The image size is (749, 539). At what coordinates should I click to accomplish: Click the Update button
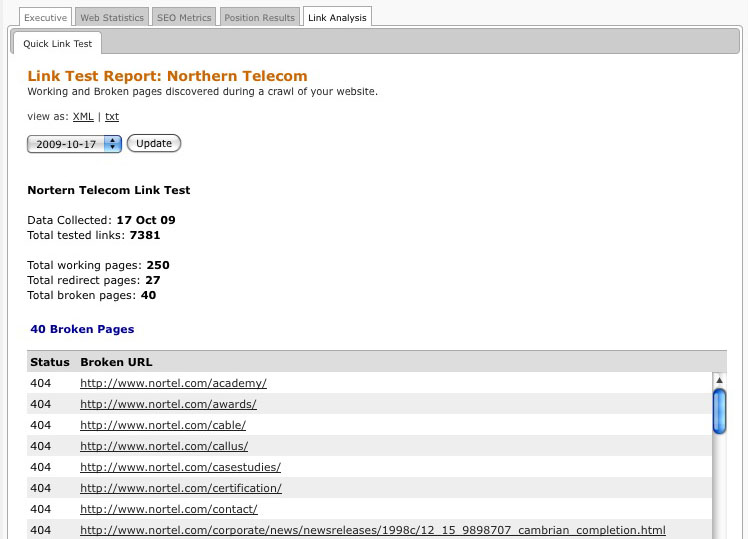154,143
